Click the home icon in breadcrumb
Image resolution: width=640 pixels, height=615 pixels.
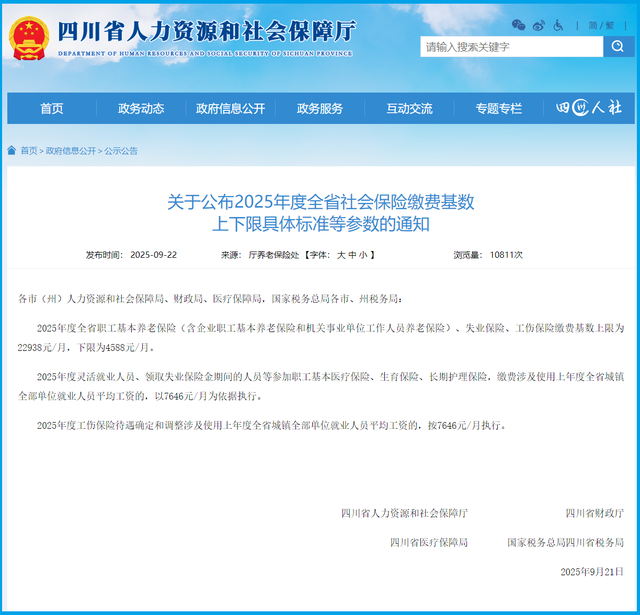11,151
